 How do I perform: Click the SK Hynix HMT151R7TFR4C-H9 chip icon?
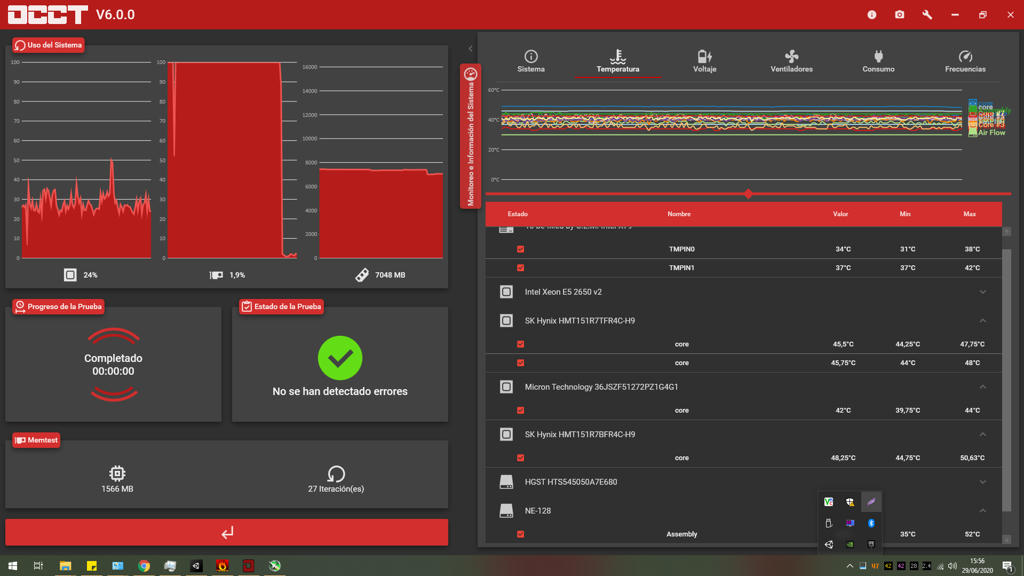(506, 321)
